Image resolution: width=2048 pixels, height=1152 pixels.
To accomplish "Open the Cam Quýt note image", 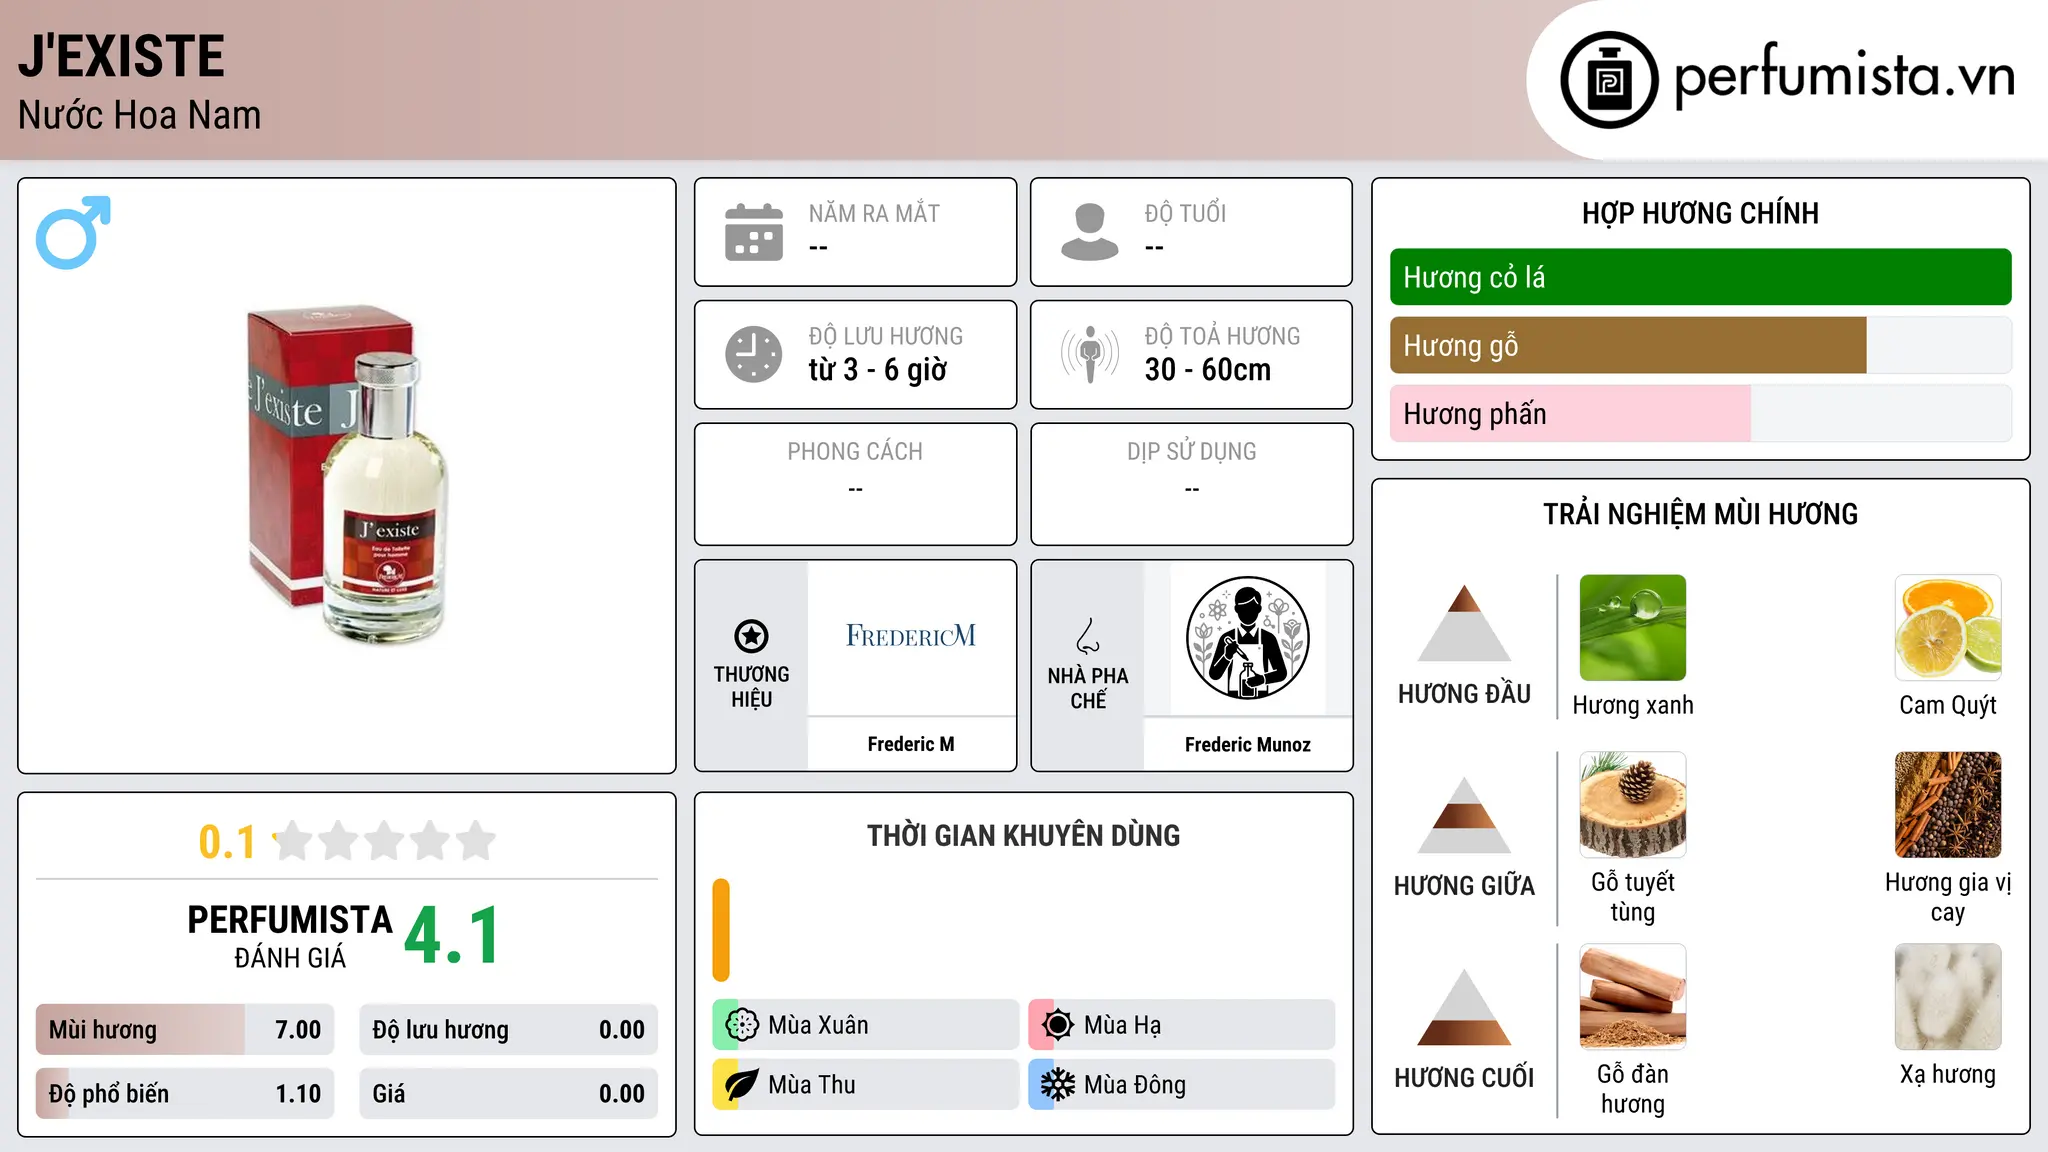I will point(1948,628).
